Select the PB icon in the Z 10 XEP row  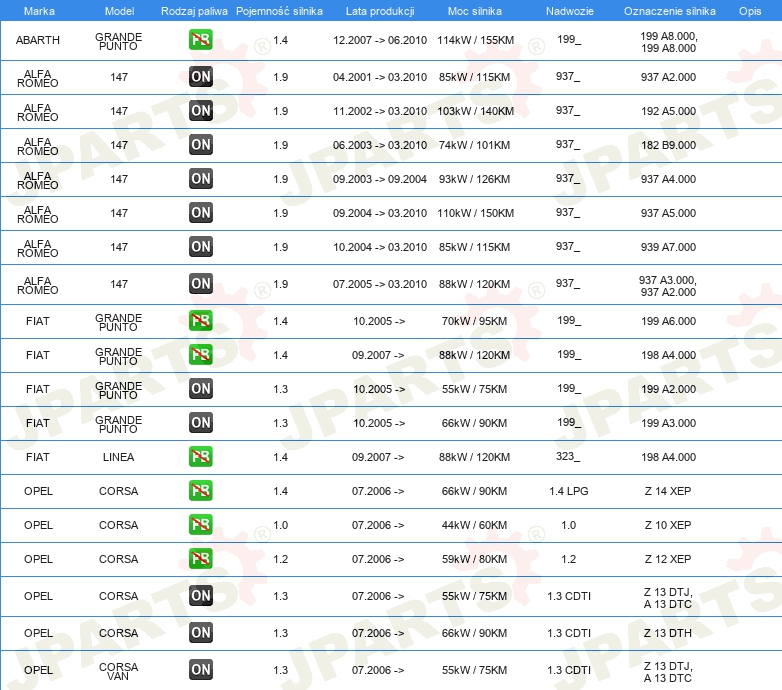[x=201, y=524]
